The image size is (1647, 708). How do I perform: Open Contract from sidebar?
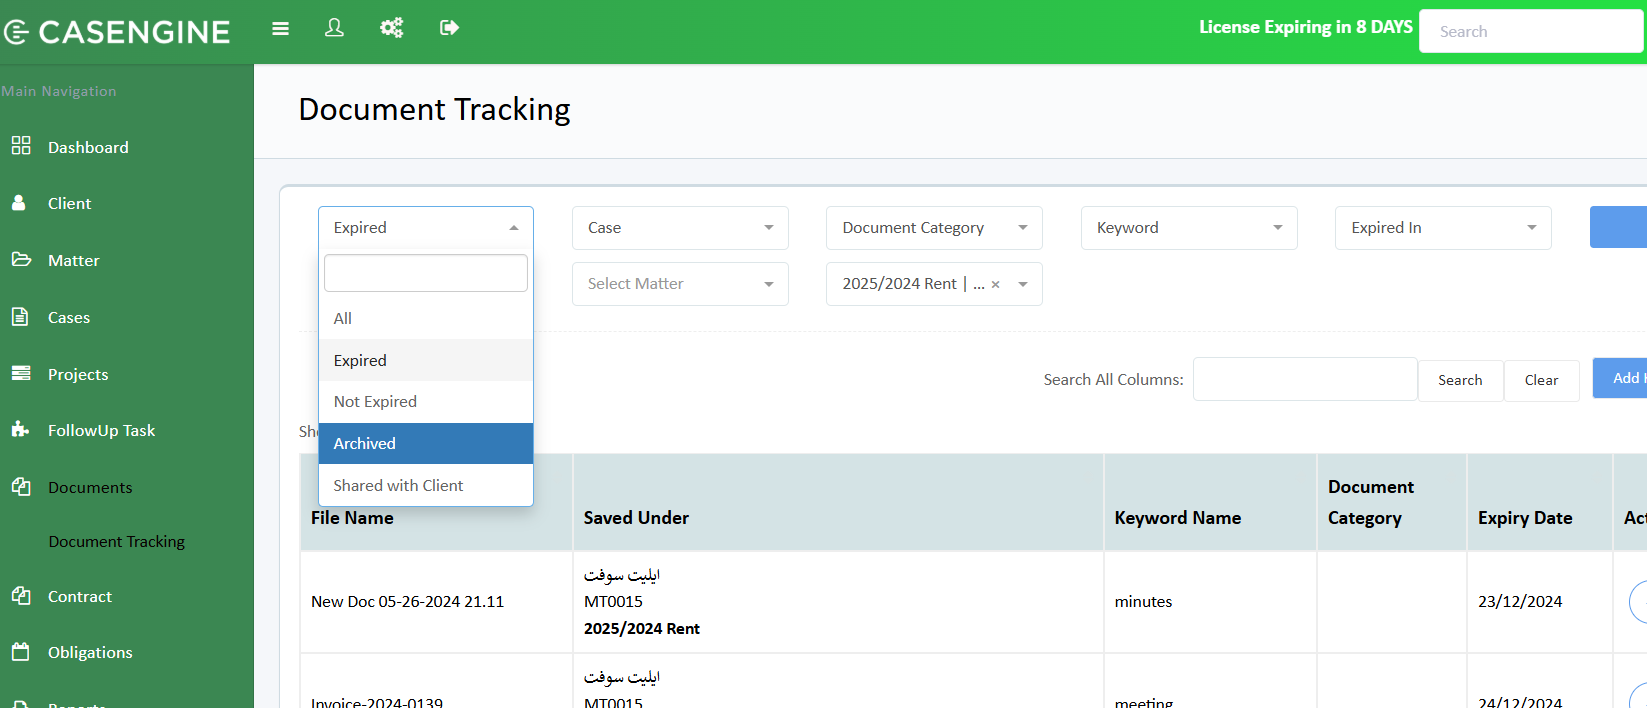tap(80, 597)
